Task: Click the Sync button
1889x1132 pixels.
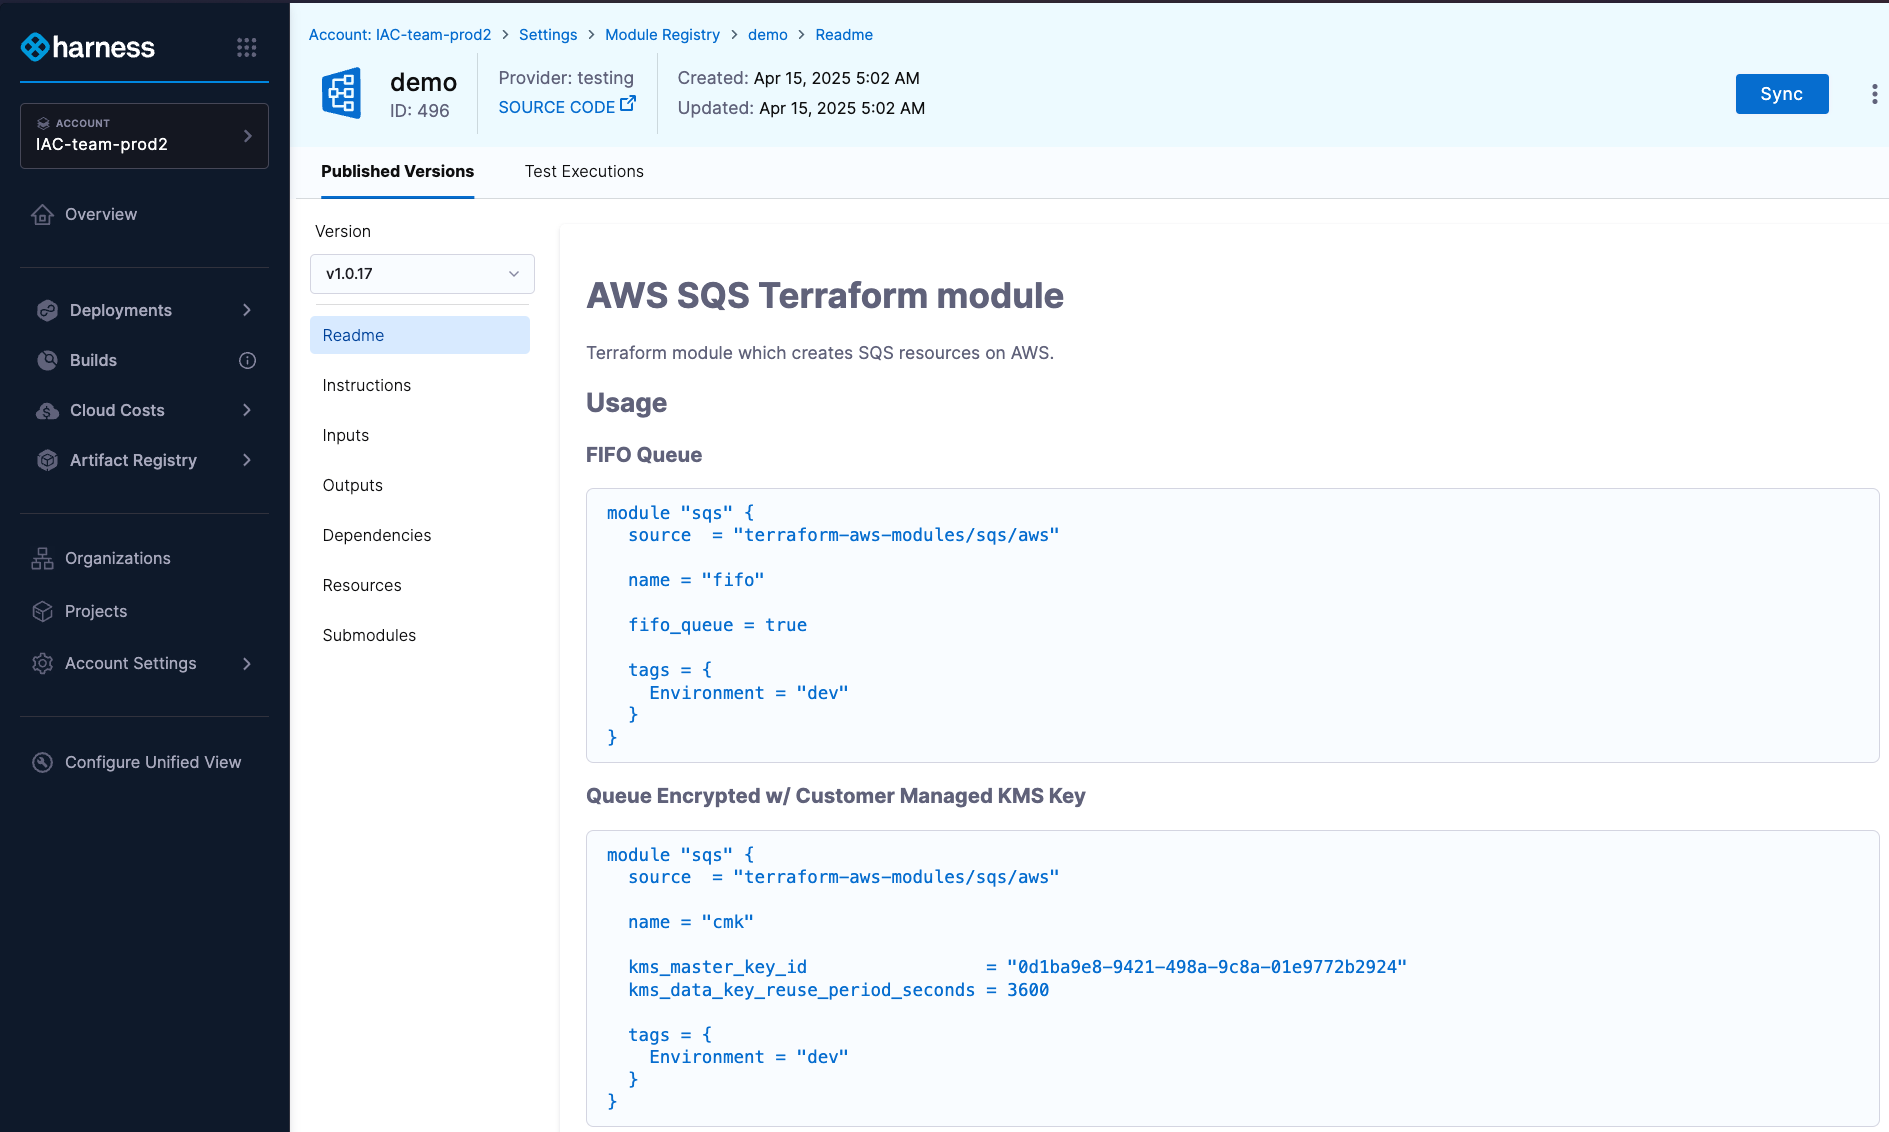Action: pyautogui.click(x=1782, y=94)
